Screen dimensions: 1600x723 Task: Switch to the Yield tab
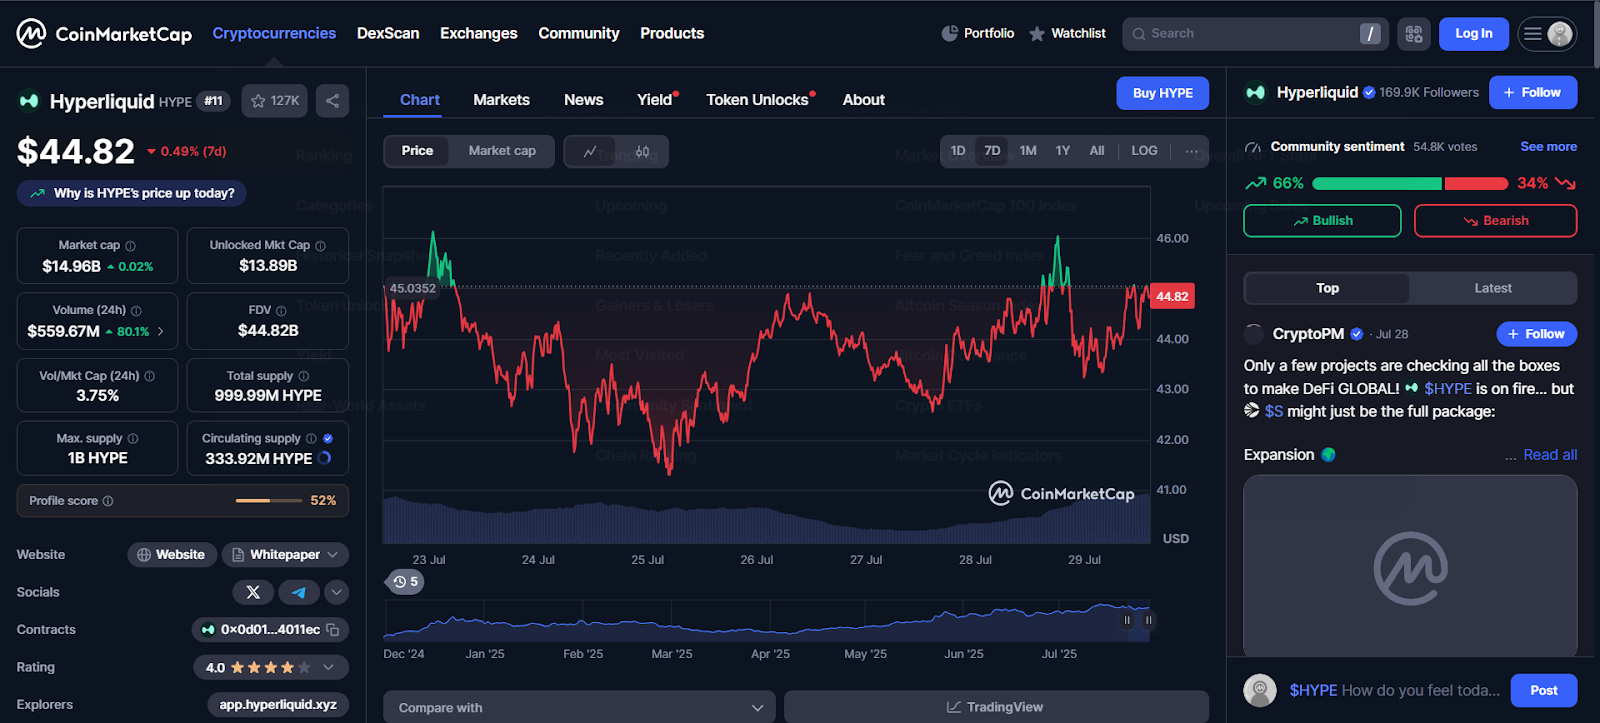655,100
